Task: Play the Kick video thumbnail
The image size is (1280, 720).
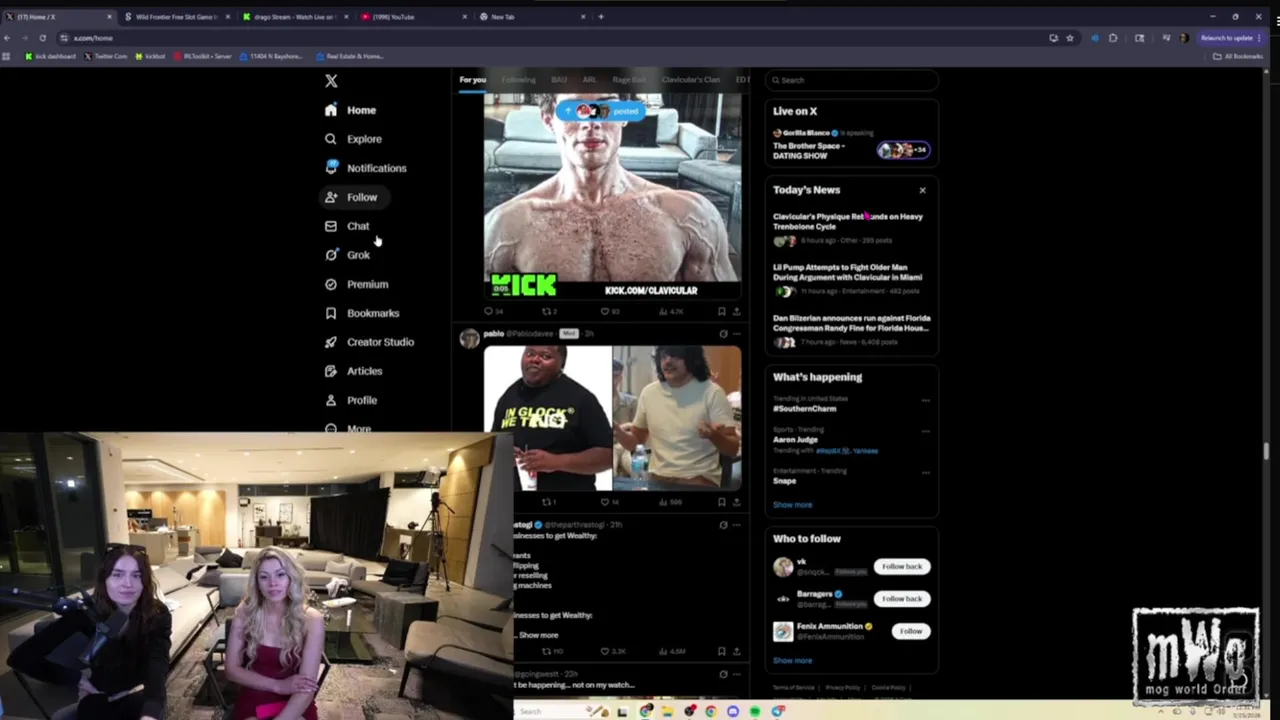Action: point(612,196)
